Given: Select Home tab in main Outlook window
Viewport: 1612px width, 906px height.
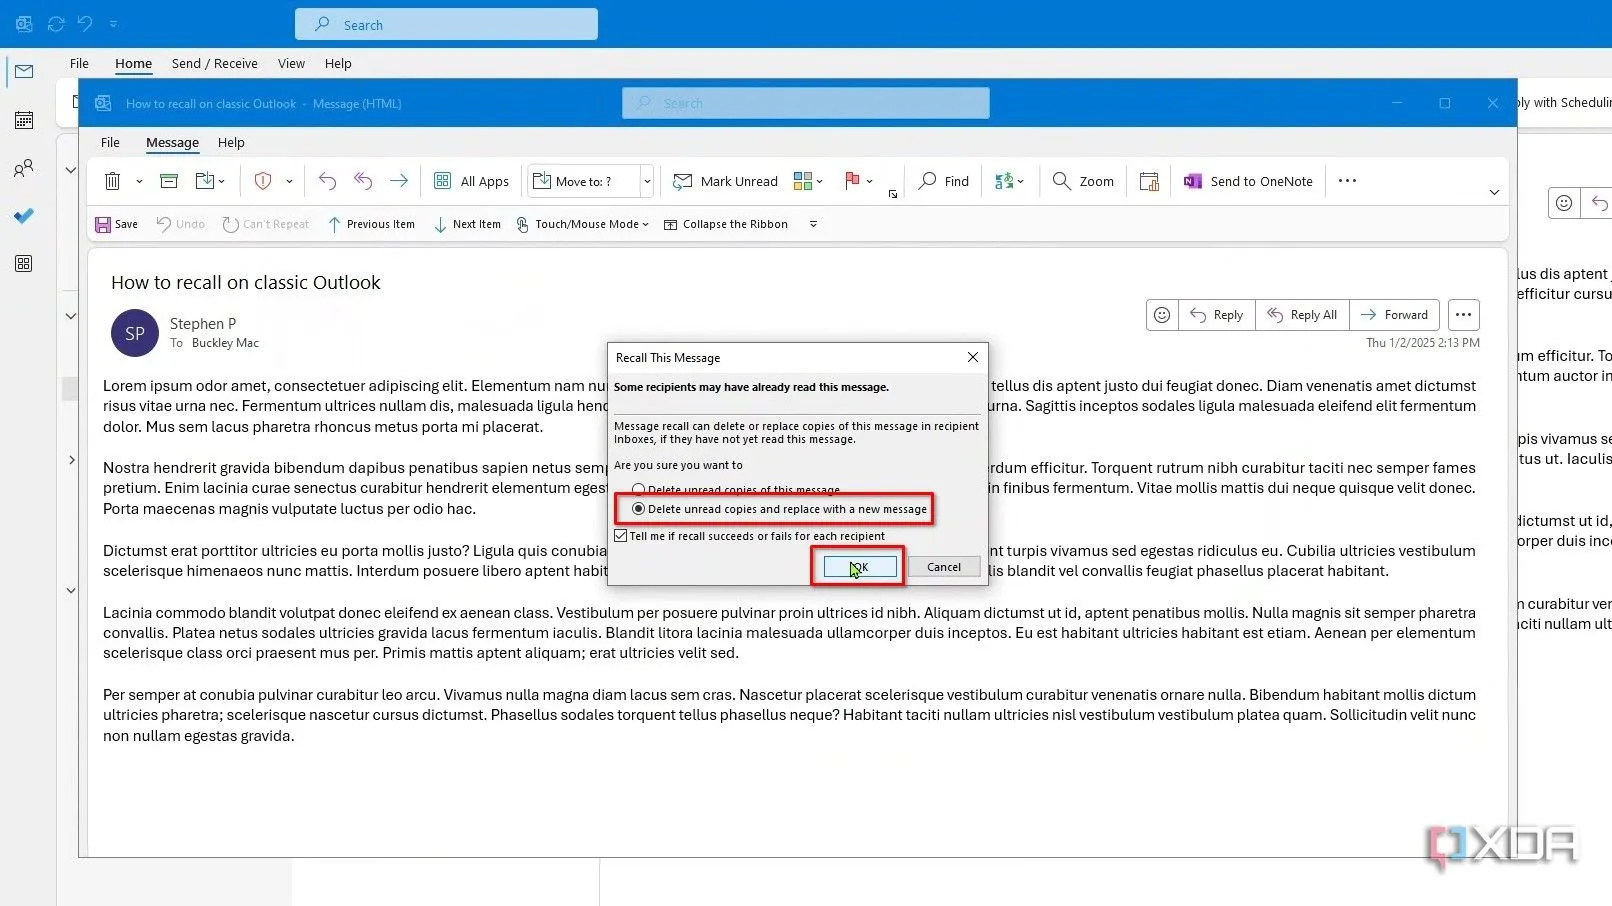Looking at the screenshot, I should 133,63.
